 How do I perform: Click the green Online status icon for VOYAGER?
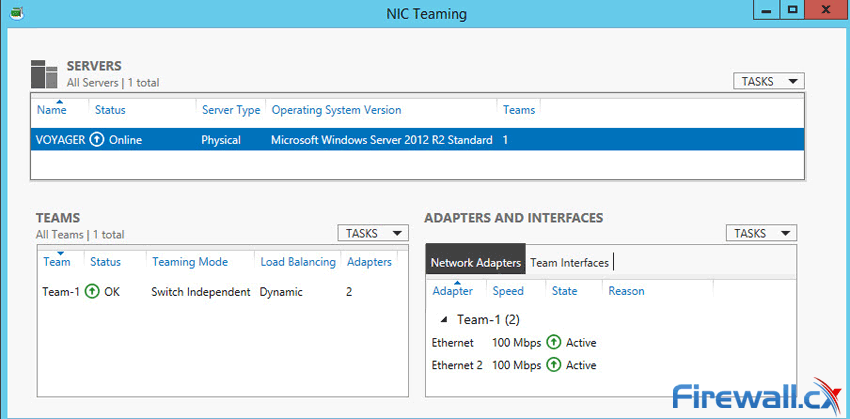pyautogui.click(x=97, y=140)
